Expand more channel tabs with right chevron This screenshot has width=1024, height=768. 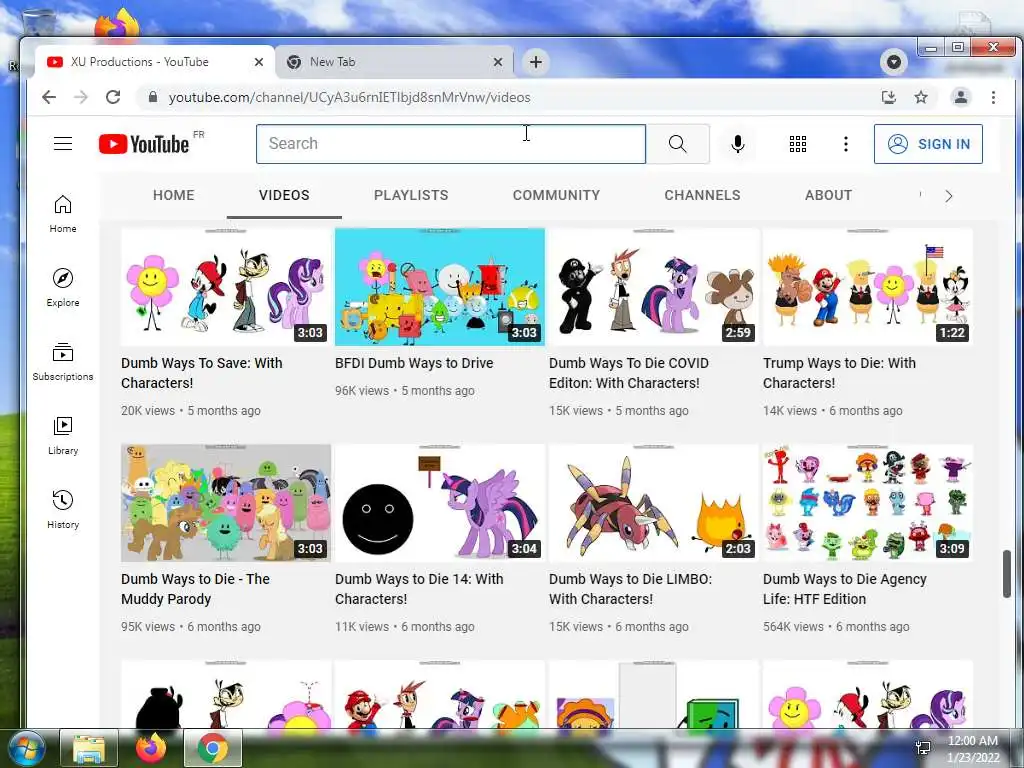pyautogui.click(x=948, y=196)
